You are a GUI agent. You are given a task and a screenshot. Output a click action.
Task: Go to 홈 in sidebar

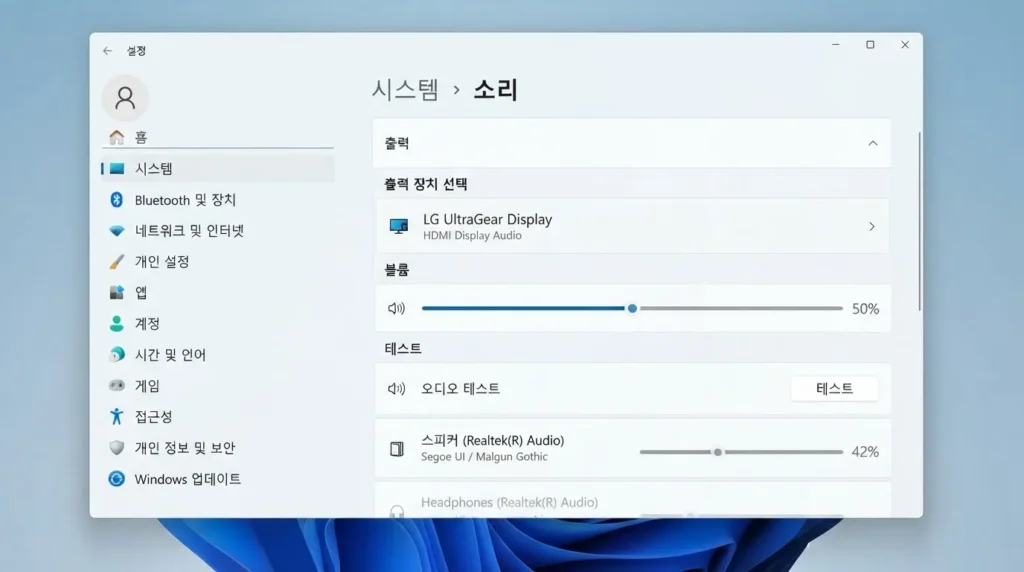(218, 137)
